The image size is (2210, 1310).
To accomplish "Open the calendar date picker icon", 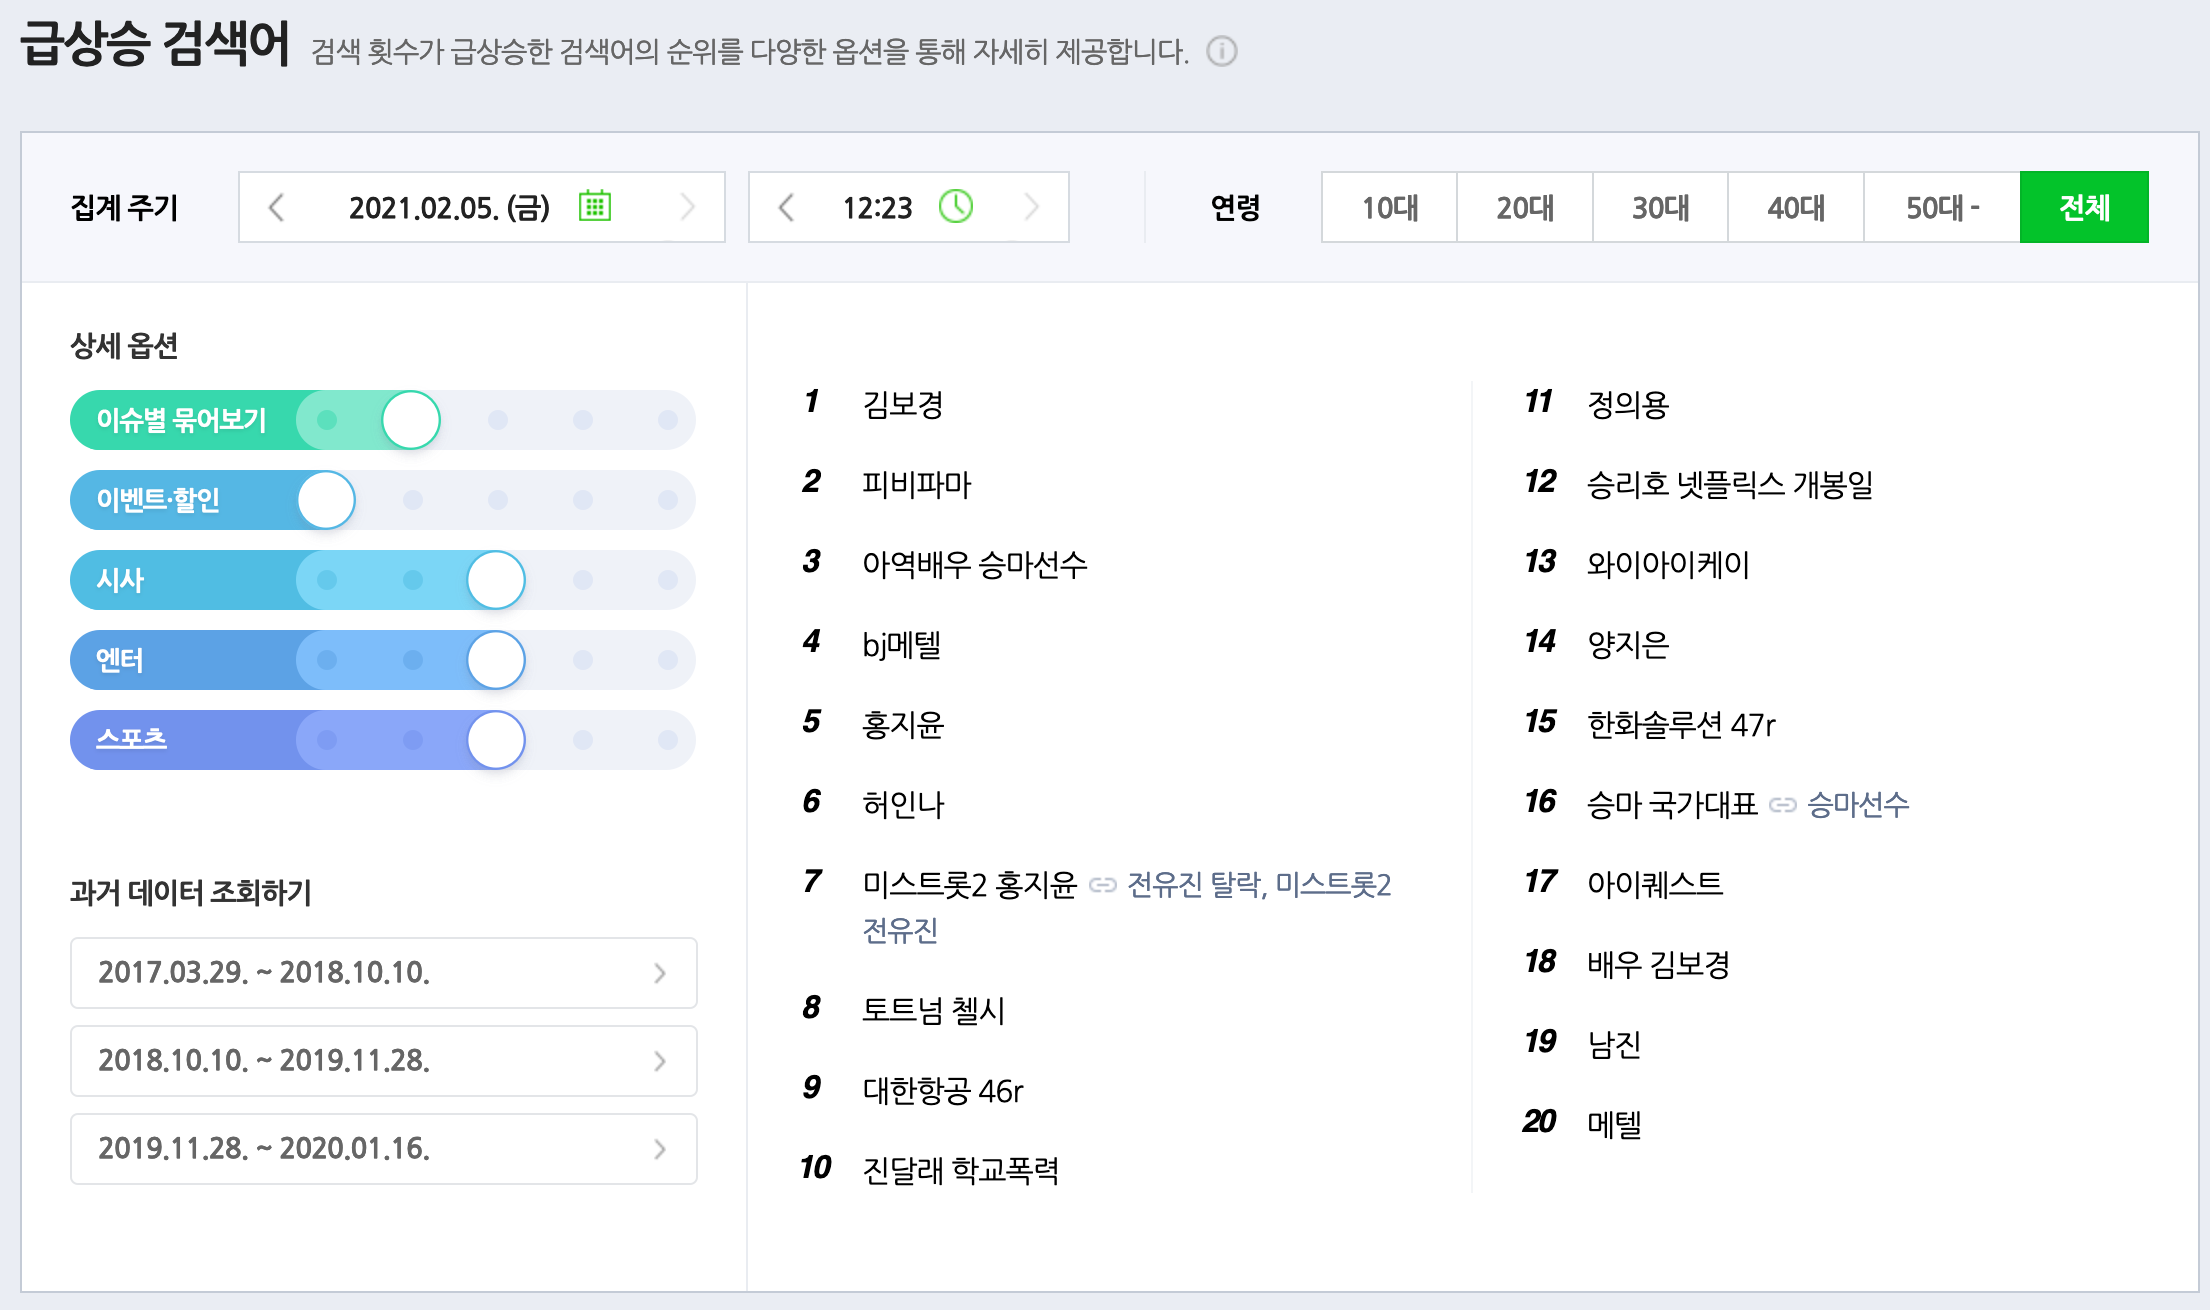I will [593, 207].
